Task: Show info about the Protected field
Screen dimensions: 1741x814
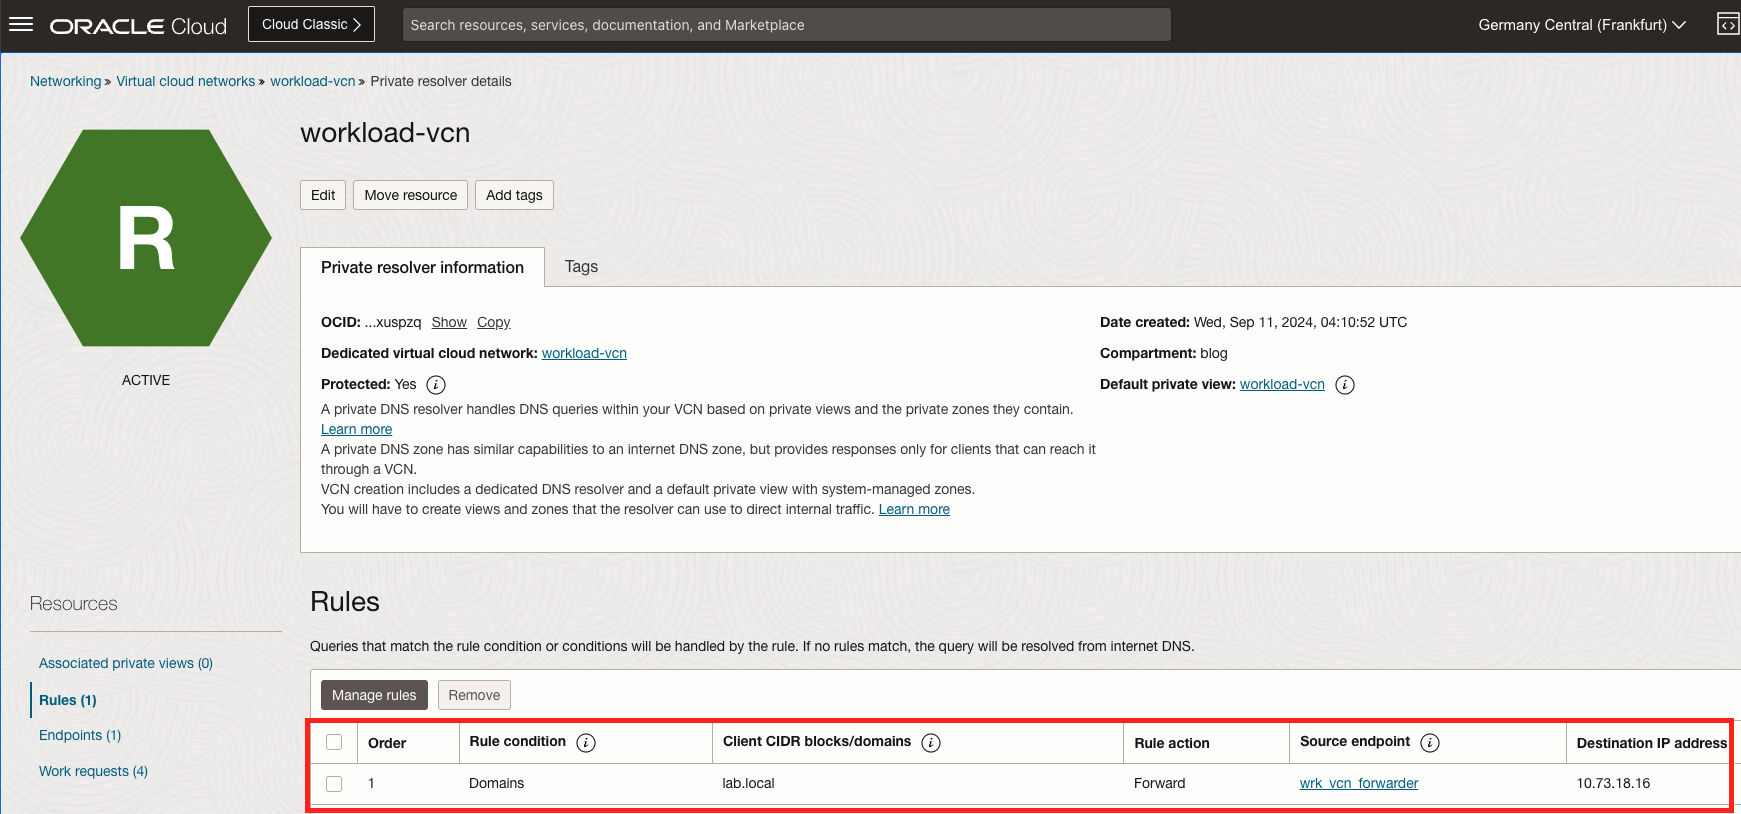Action: (436, 385)
